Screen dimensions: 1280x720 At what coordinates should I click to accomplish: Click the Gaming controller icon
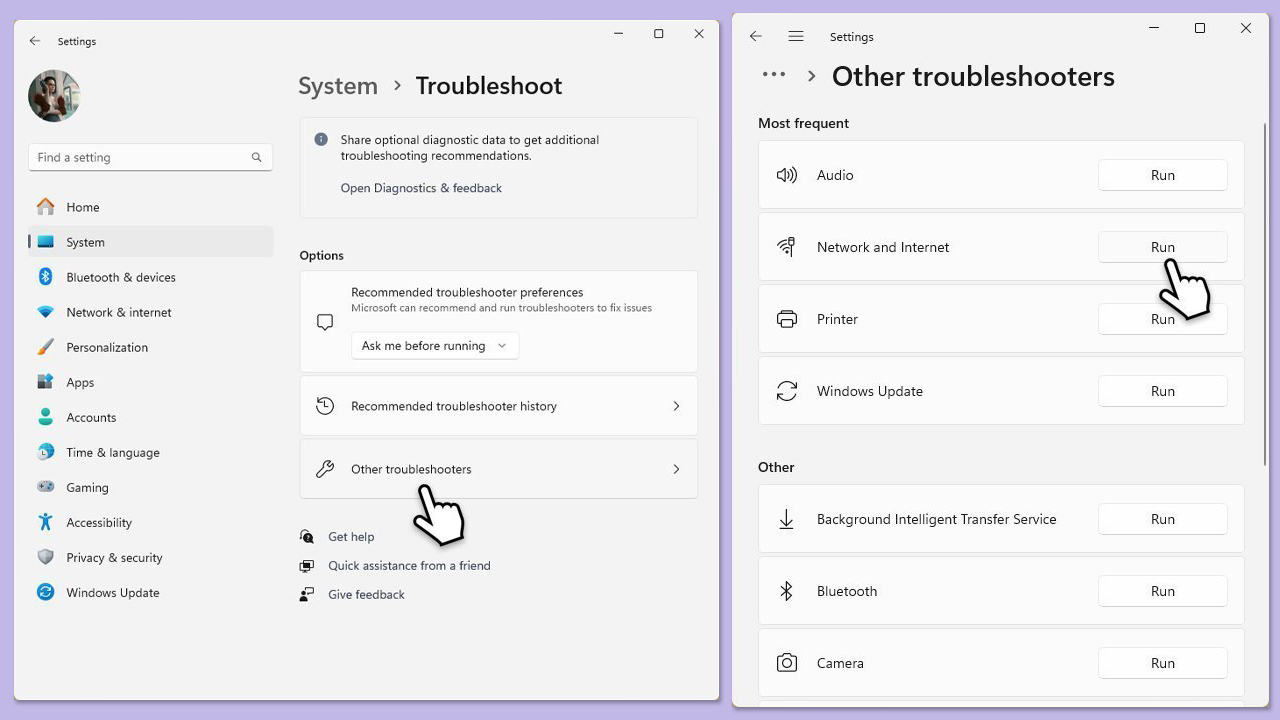(x=45, y=487)
